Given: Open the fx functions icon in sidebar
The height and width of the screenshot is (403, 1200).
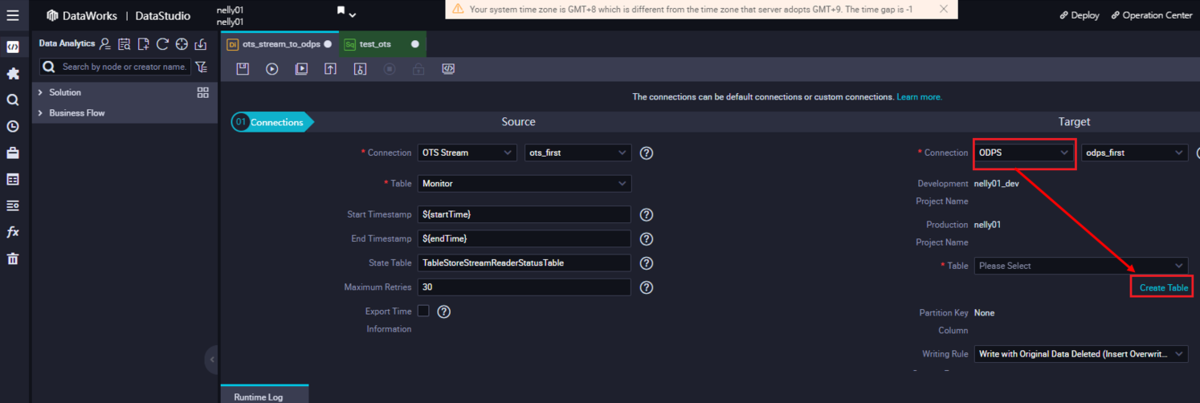Looking at the screenshot, I should click(12, 232).
